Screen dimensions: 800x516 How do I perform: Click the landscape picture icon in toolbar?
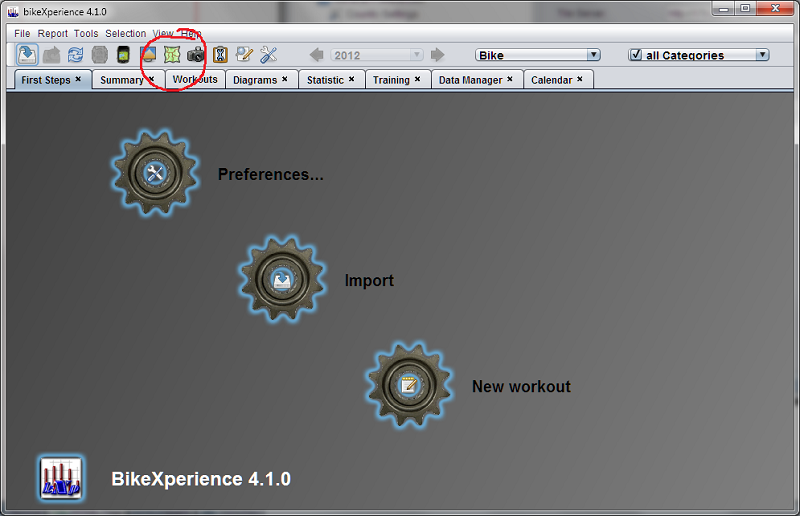(148, 55)
